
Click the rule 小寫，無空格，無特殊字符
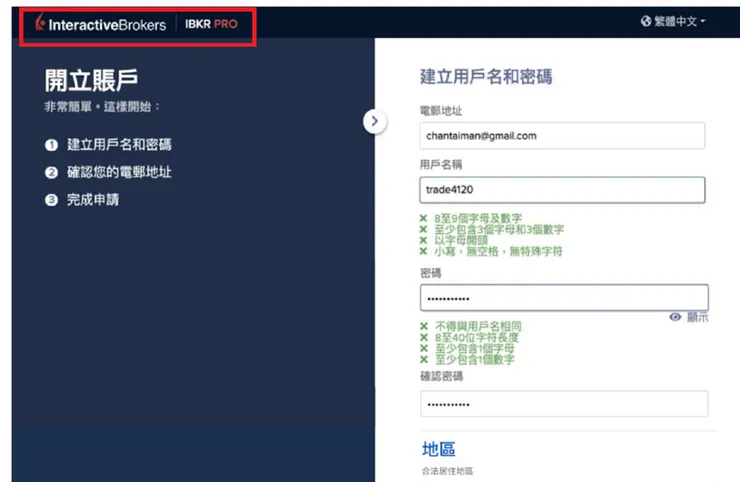tap(498, 251)
